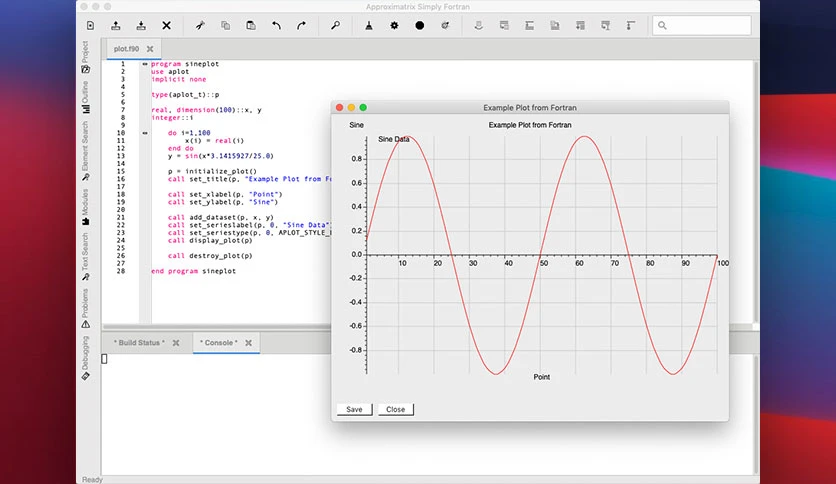Viewport: 836px width, 484px height.
Task: Click the green zoom dot of plot window
Action: 363,108
